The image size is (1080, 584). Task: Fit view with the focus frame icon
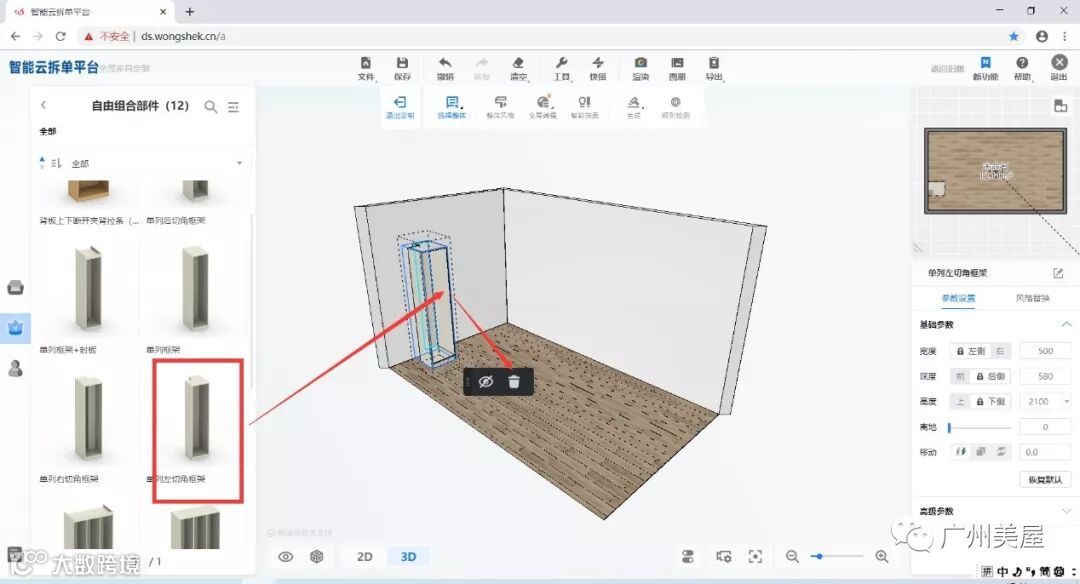(756, 556)
